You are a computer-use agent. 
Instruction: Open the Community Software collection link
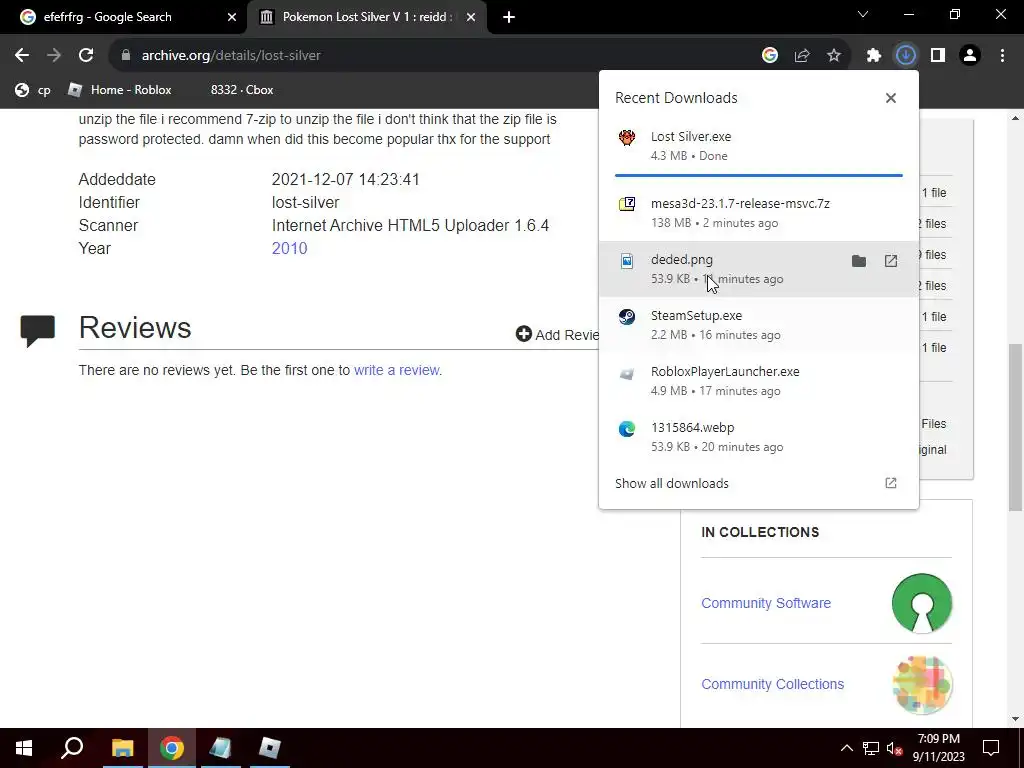765,603
